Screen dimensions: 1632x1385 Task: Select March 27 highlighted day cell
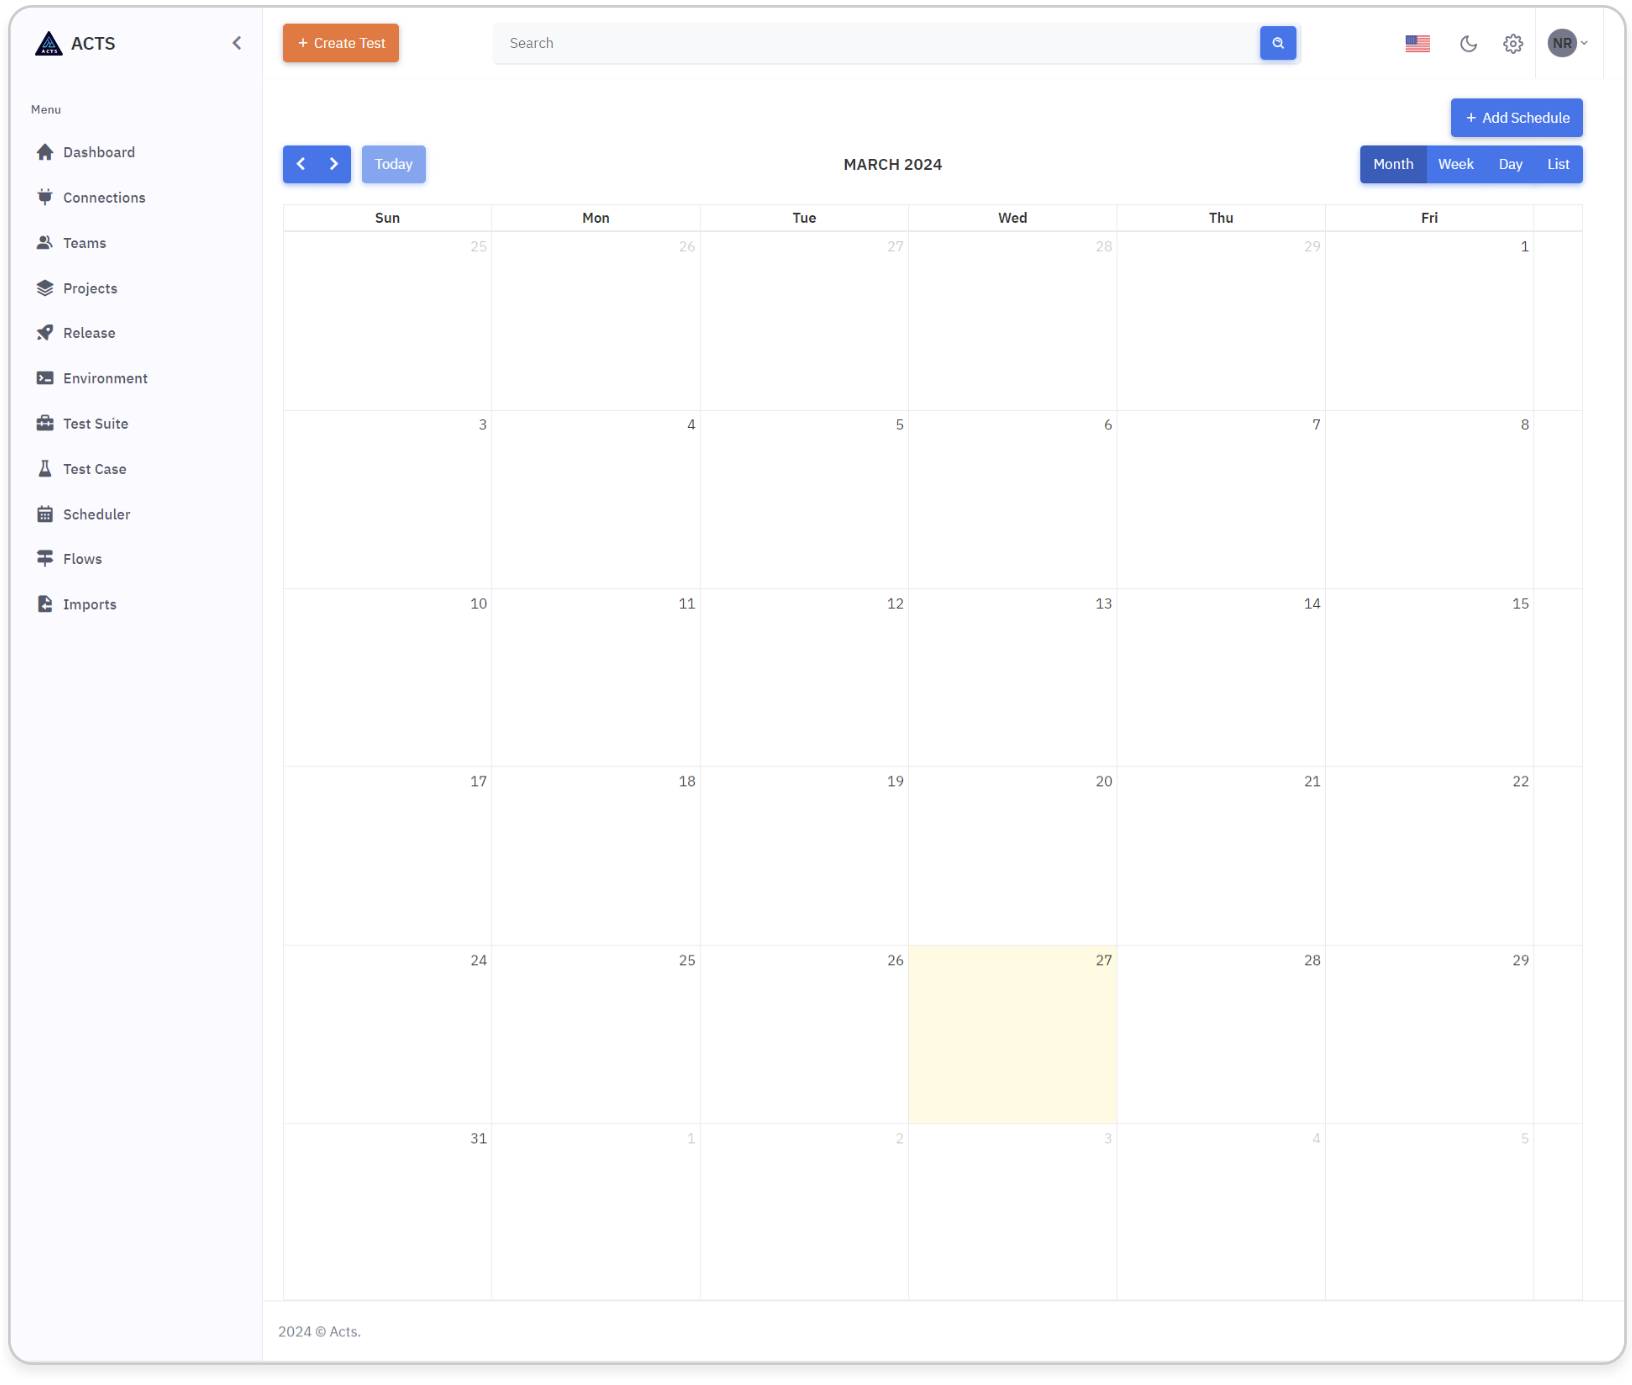click(x=1013, y=1035)
